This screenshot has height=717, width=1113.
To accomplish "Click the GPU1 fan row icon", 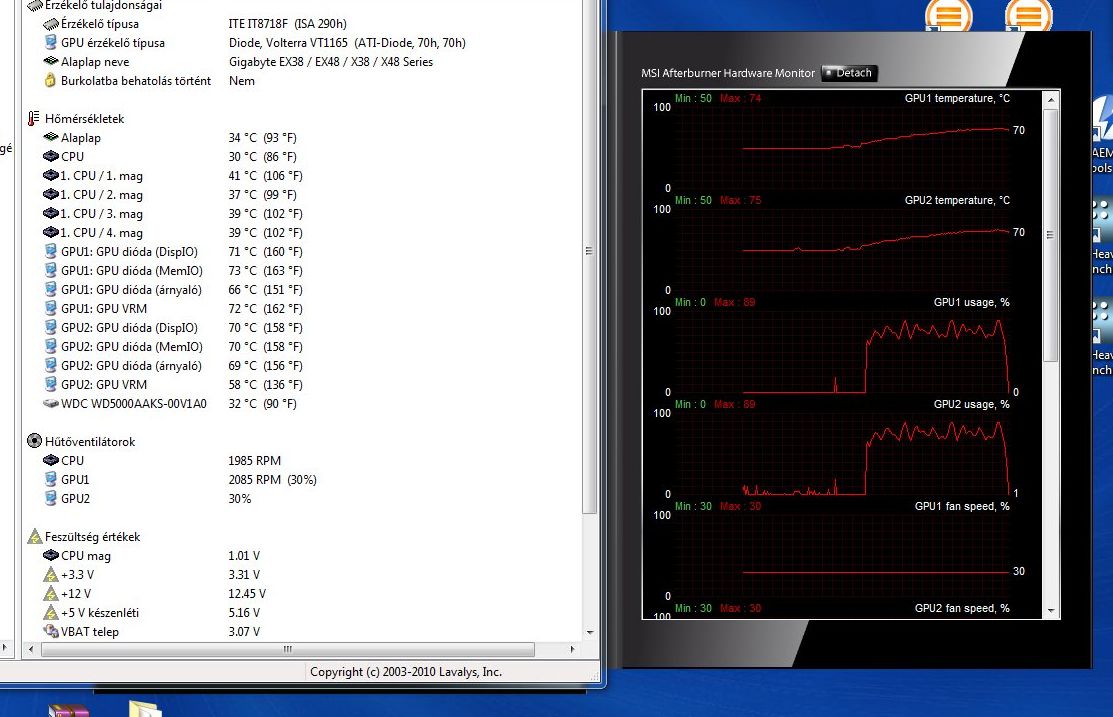I will [50, 479].
